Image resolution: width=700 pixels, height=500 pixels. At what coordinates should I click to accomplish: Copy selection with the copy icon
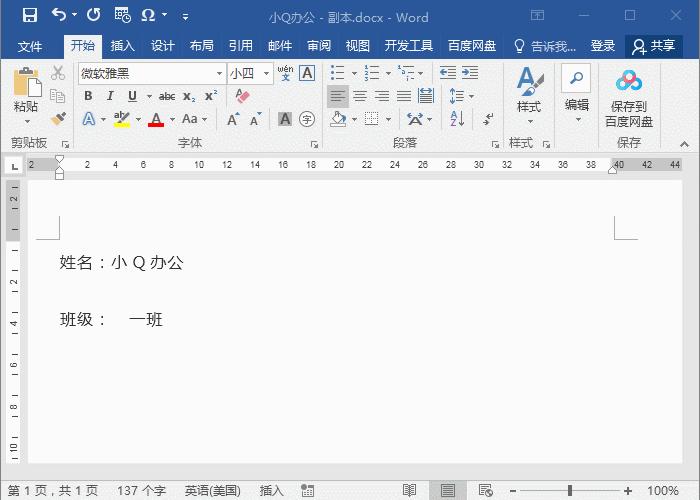coord(58,96)
